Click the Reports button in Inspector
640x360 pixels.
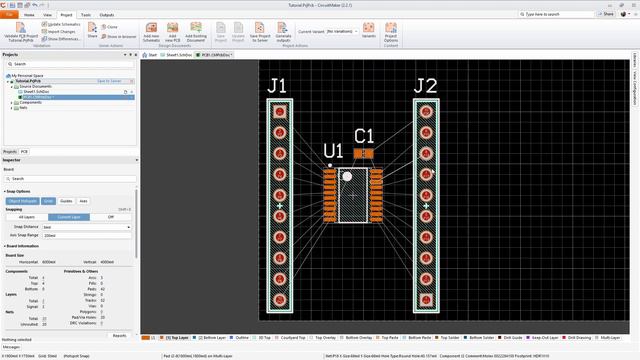tap(120, 336)
